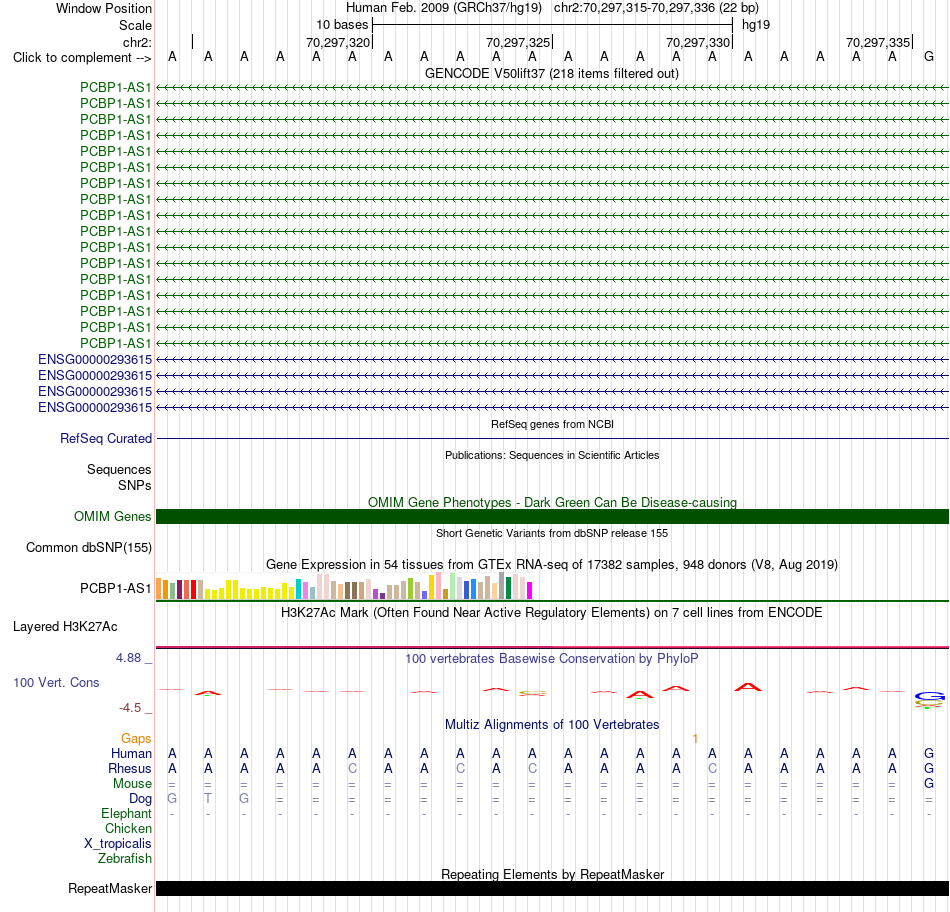
Task: Select the "Chicken" alignment row label
Action: [128, 828]
